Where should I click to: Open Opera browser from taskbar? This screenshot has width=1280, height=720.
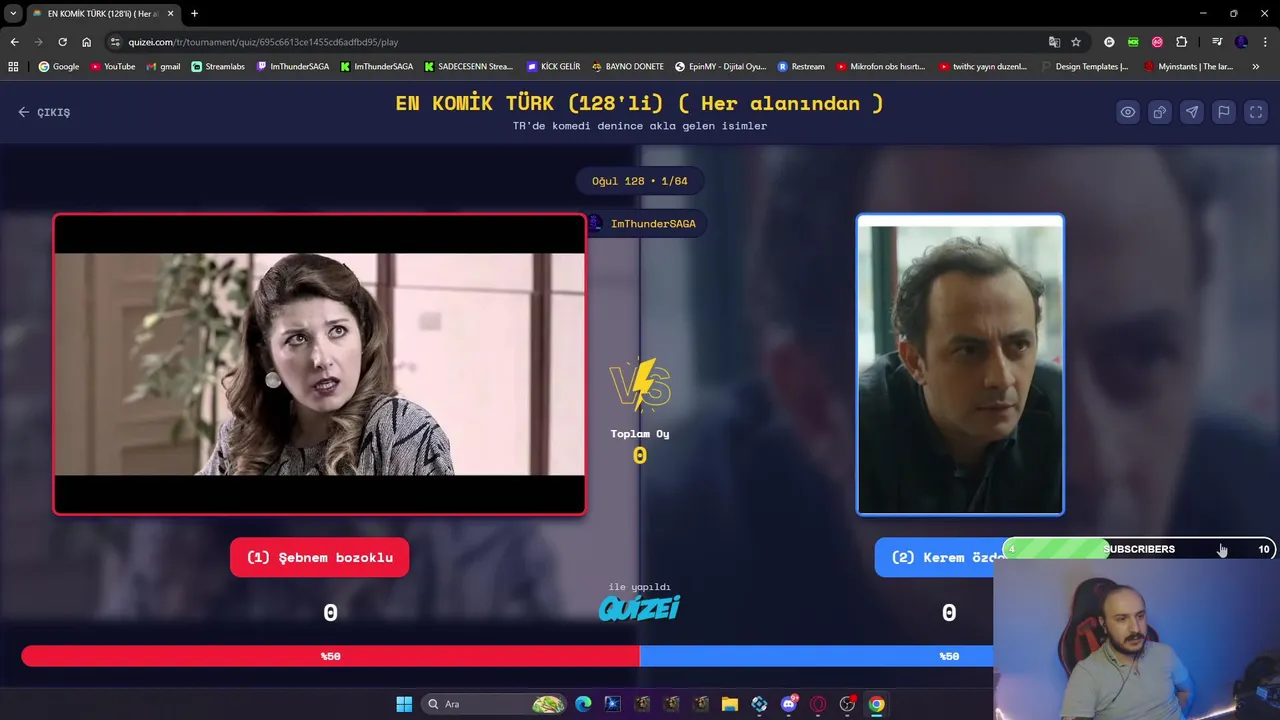pyautogui.click(x=818, y=704)
